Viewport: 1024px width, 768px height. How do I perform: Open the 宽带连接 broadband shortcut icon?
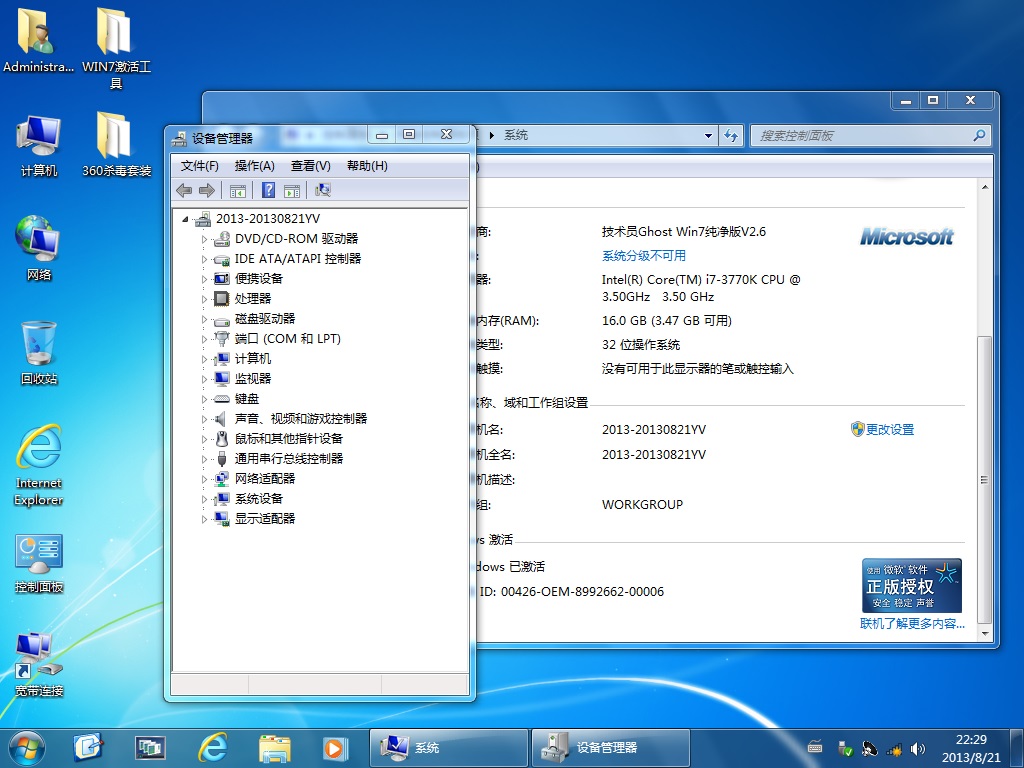coord(39,664)
